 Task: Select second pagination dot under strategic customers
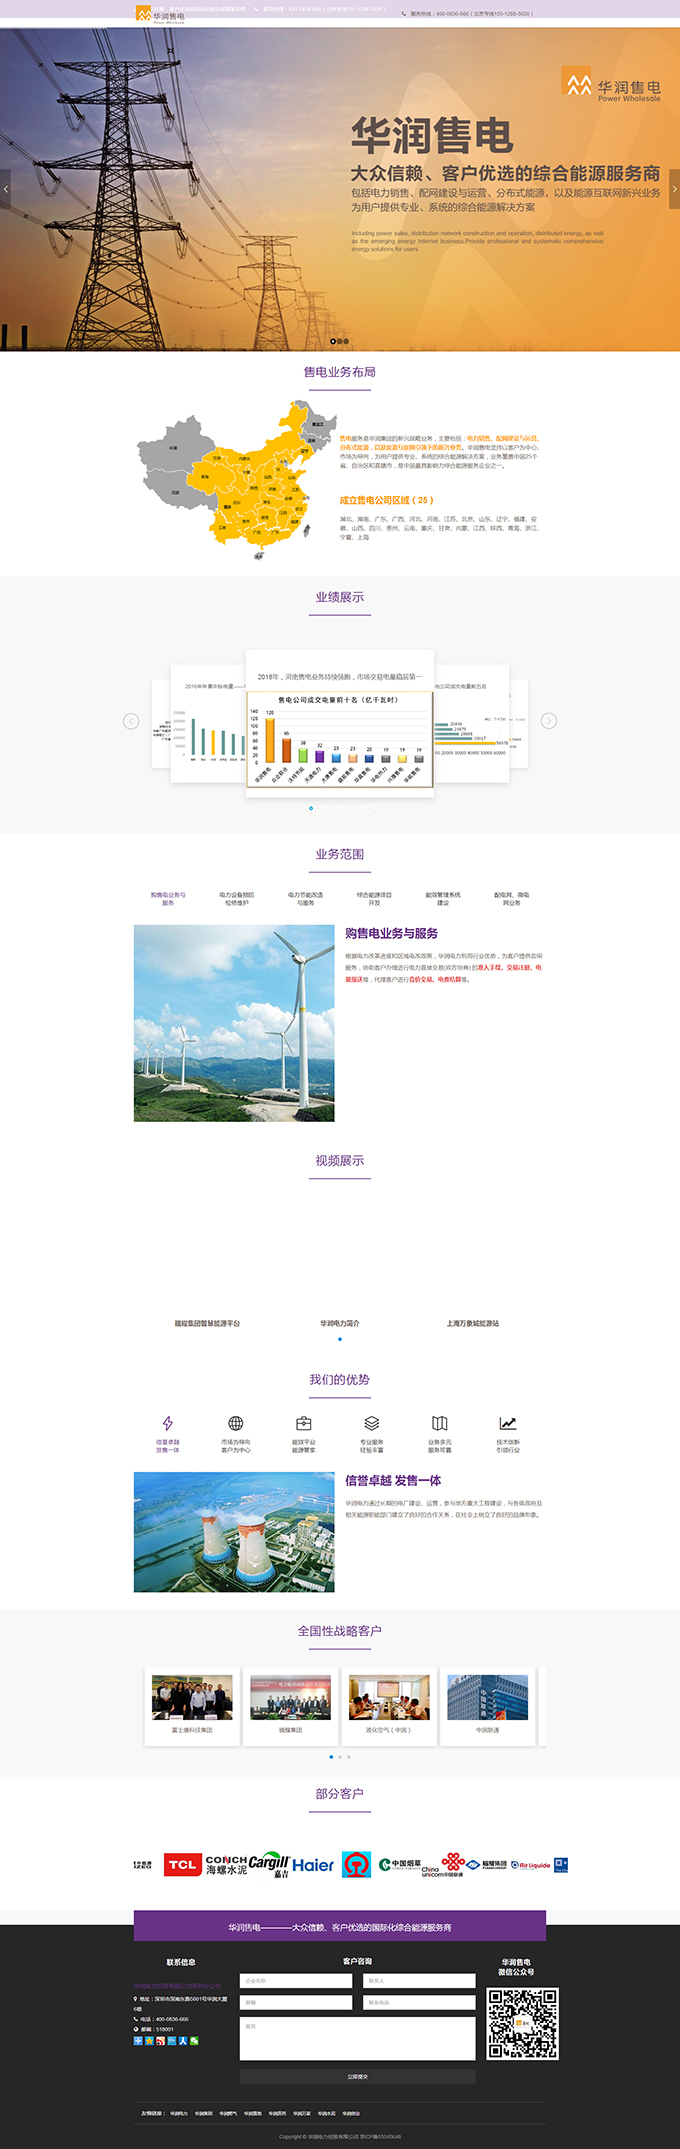coord(340,1757)
